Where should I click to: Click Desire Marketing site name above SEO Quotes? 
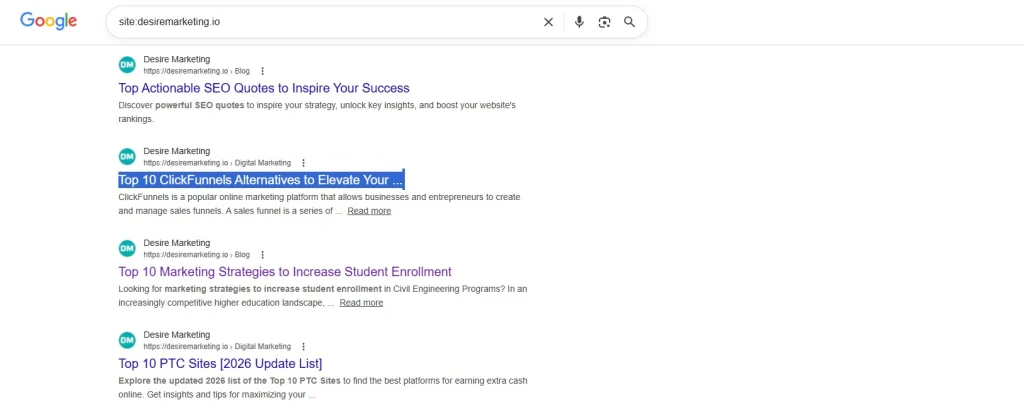[x=177, y=59]
